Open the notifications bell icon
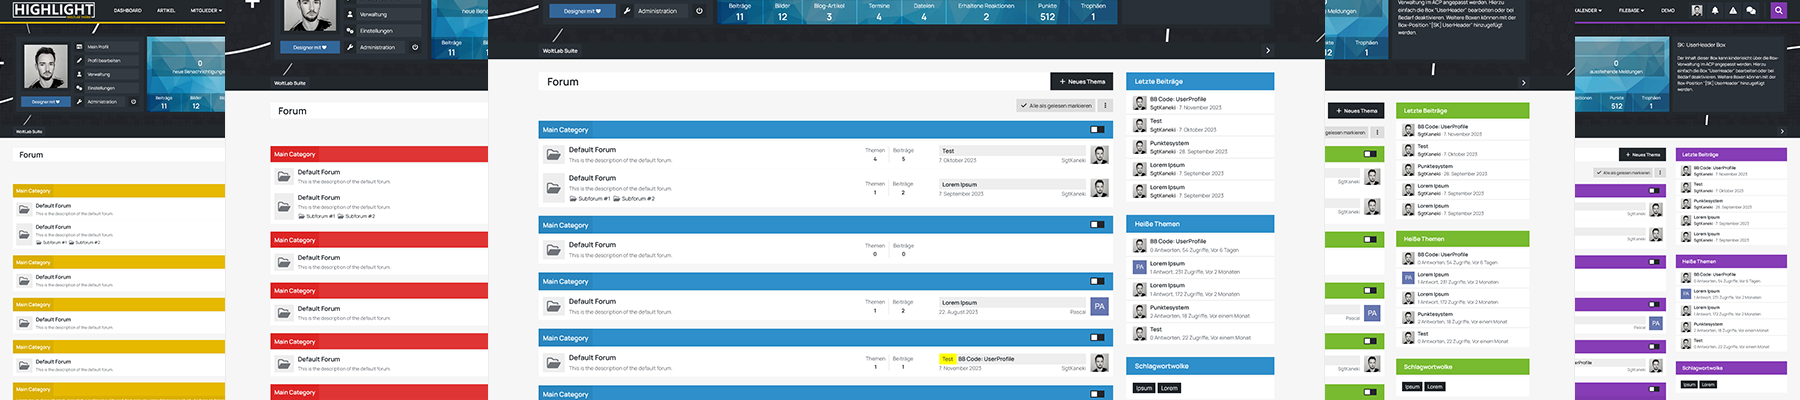This screenshot has height=400, width=1800. point(1715,10)
